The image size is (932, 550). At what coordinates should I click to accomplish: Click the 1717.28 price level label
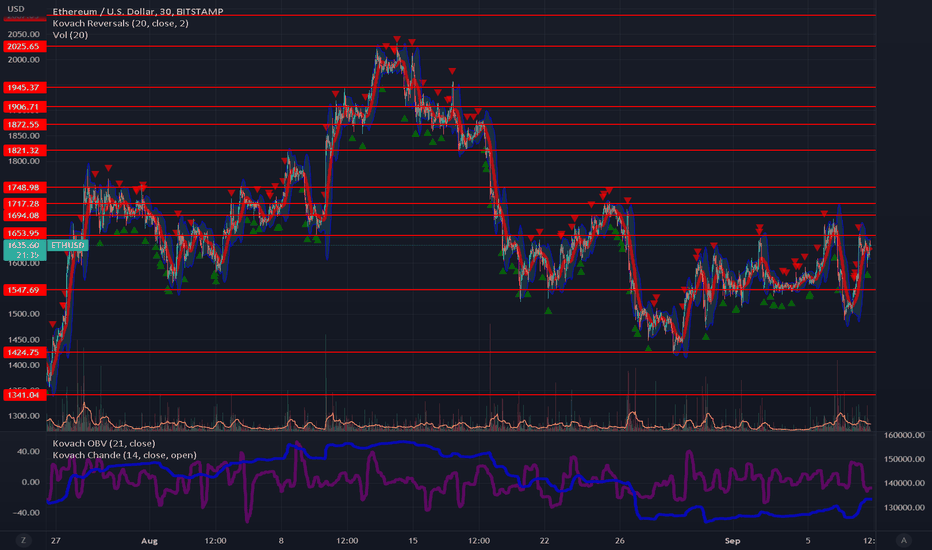[24, 204]
